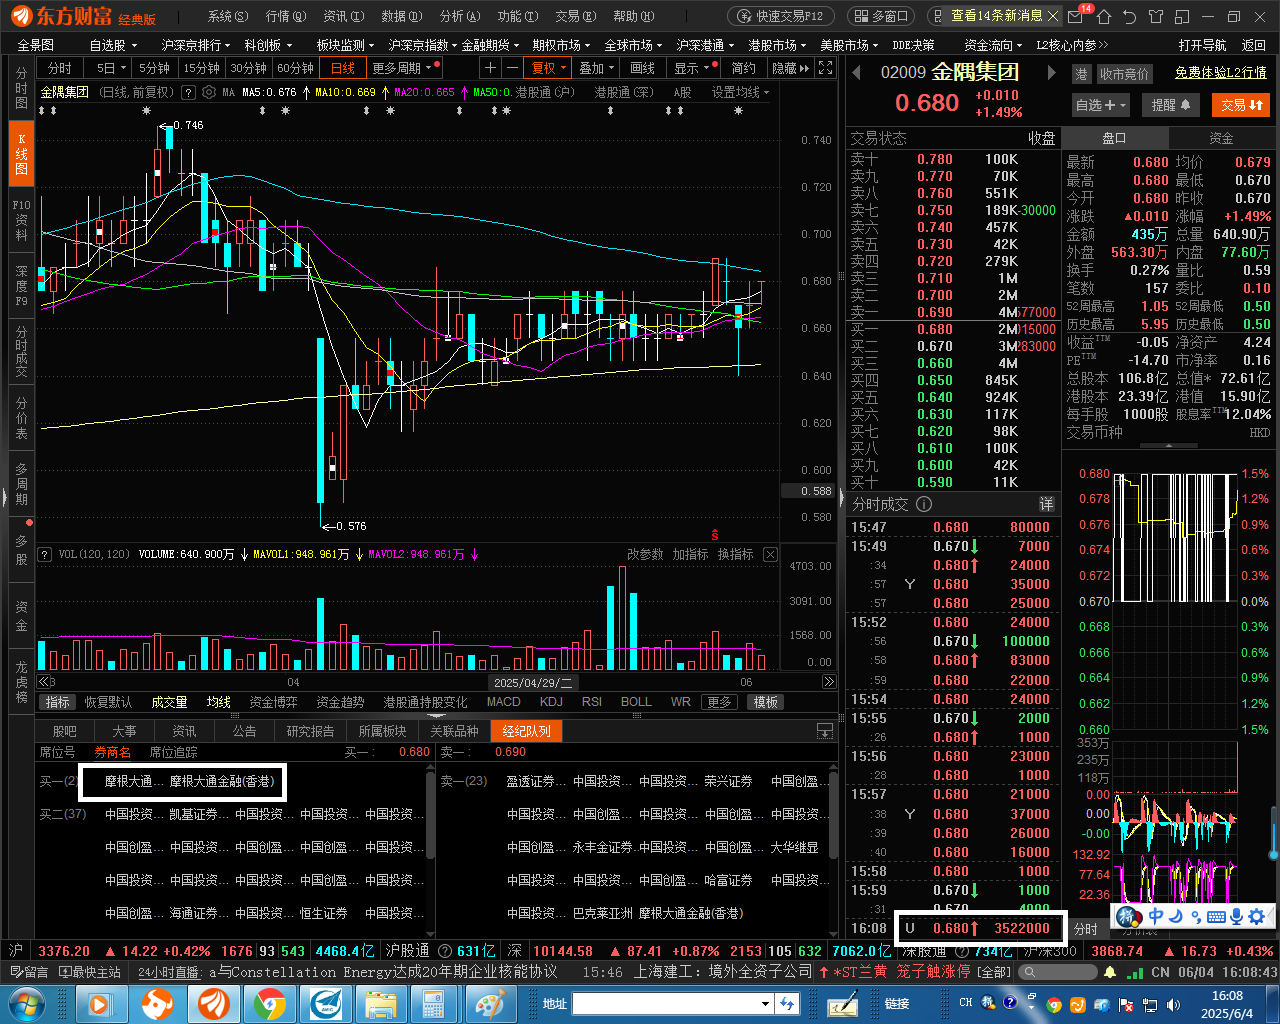Close the VOL indicator panel
The image size is (1280, 1024).
770,554
